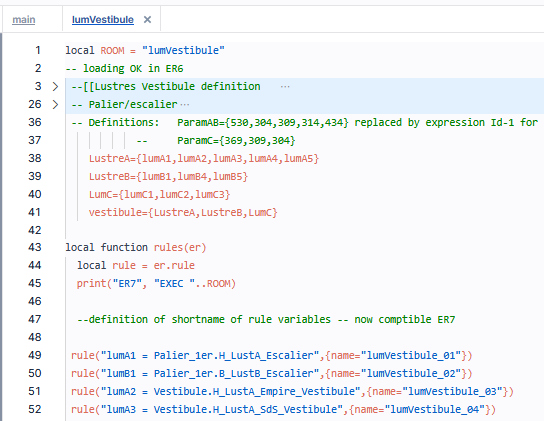Click the Vestibule.H_LustA_Empire_Vestibule rule text
Screen dimensions: 544x421
pyautogui.click(x=257, y=391)
